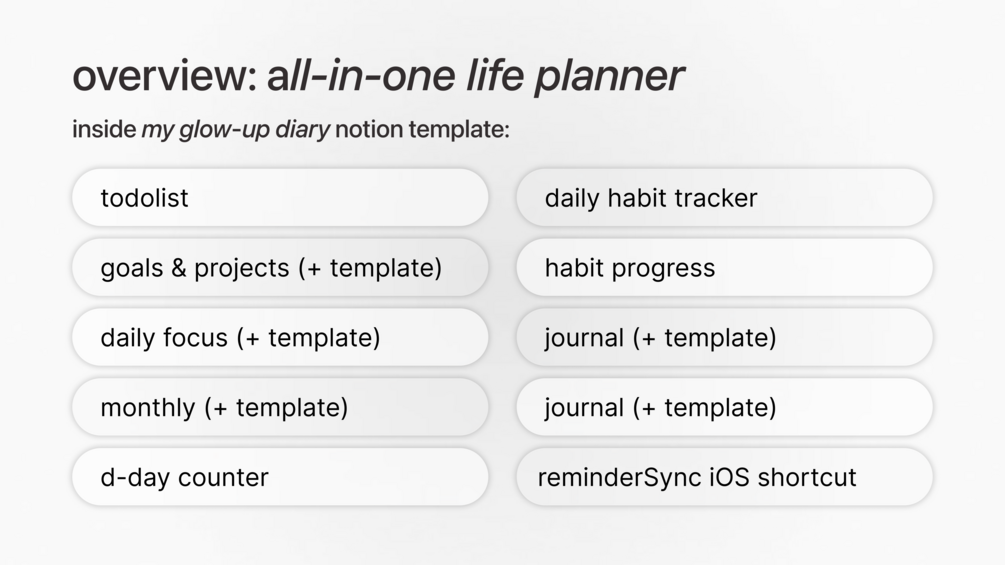Click the todolist pill
Screen dimensions: 1005x565
[280, 198]
